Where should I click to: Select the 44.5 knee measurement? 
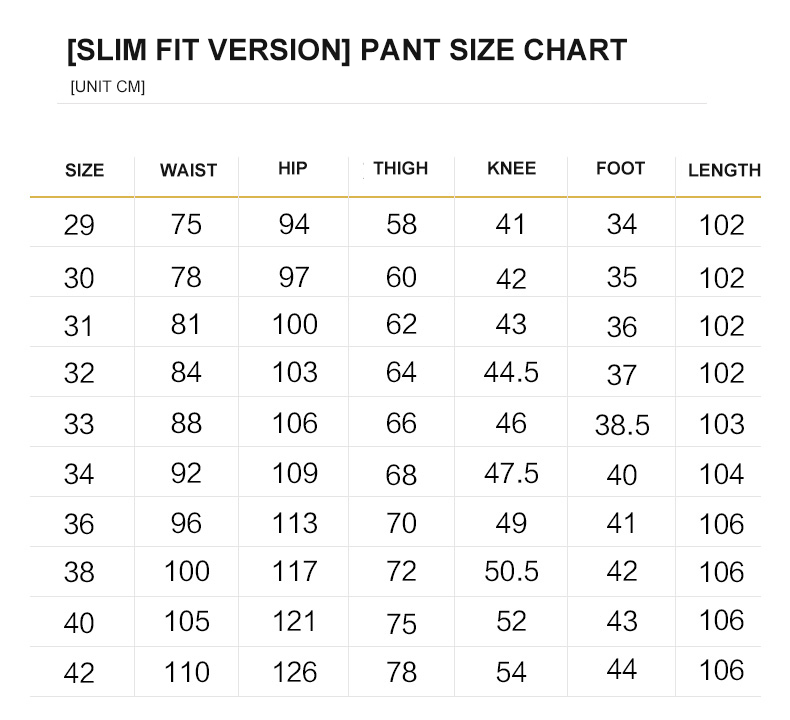pos(511,373)
